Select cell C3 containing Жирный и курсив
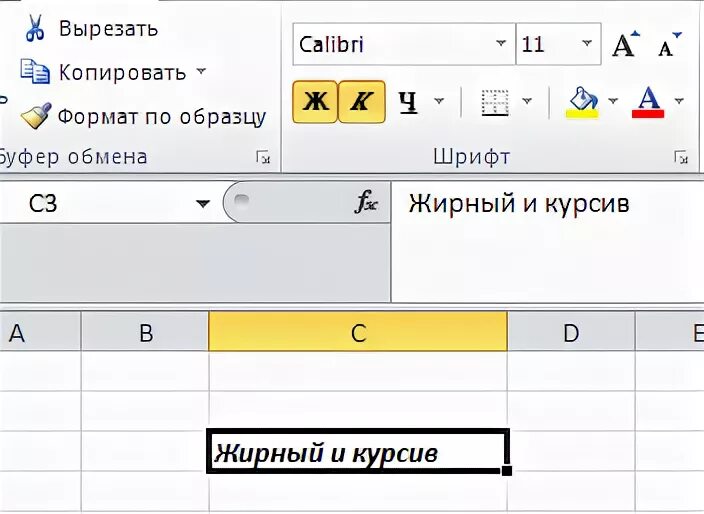This screenshot has height=514, width=704. [x=358, y=451]
